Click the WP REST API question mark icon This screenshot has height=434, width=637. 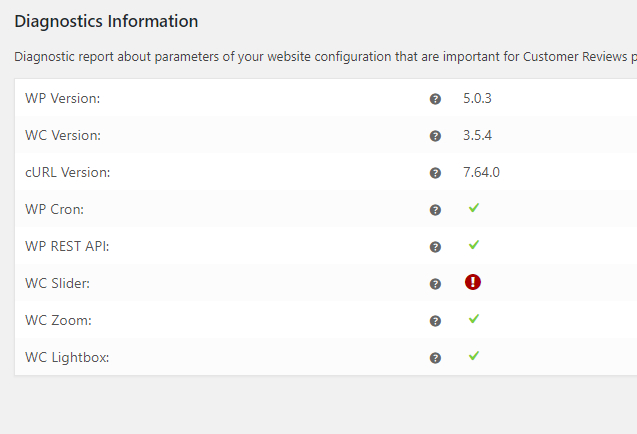435,247
